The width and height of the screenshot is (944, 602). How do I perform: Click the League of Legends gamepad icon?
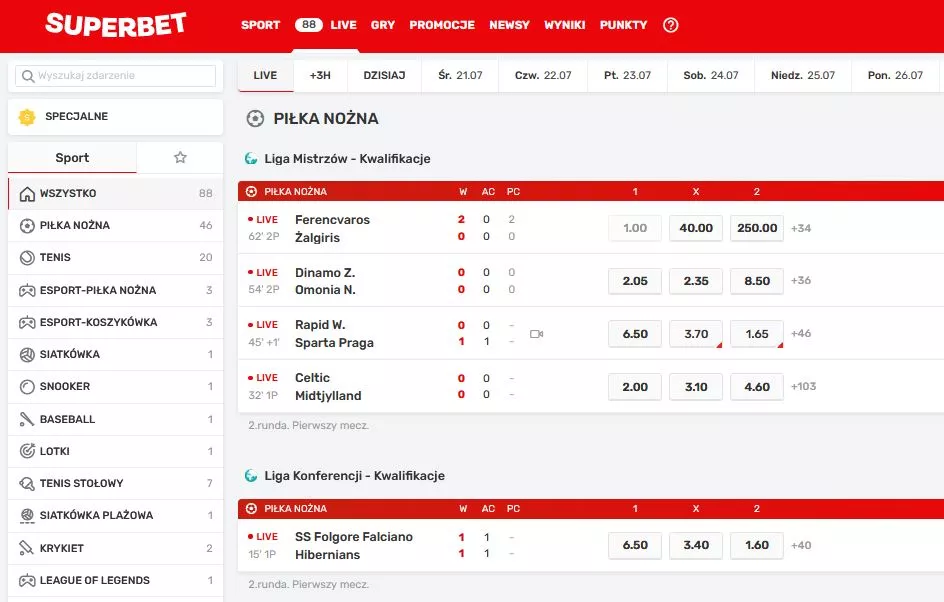(x=27, y=581)
